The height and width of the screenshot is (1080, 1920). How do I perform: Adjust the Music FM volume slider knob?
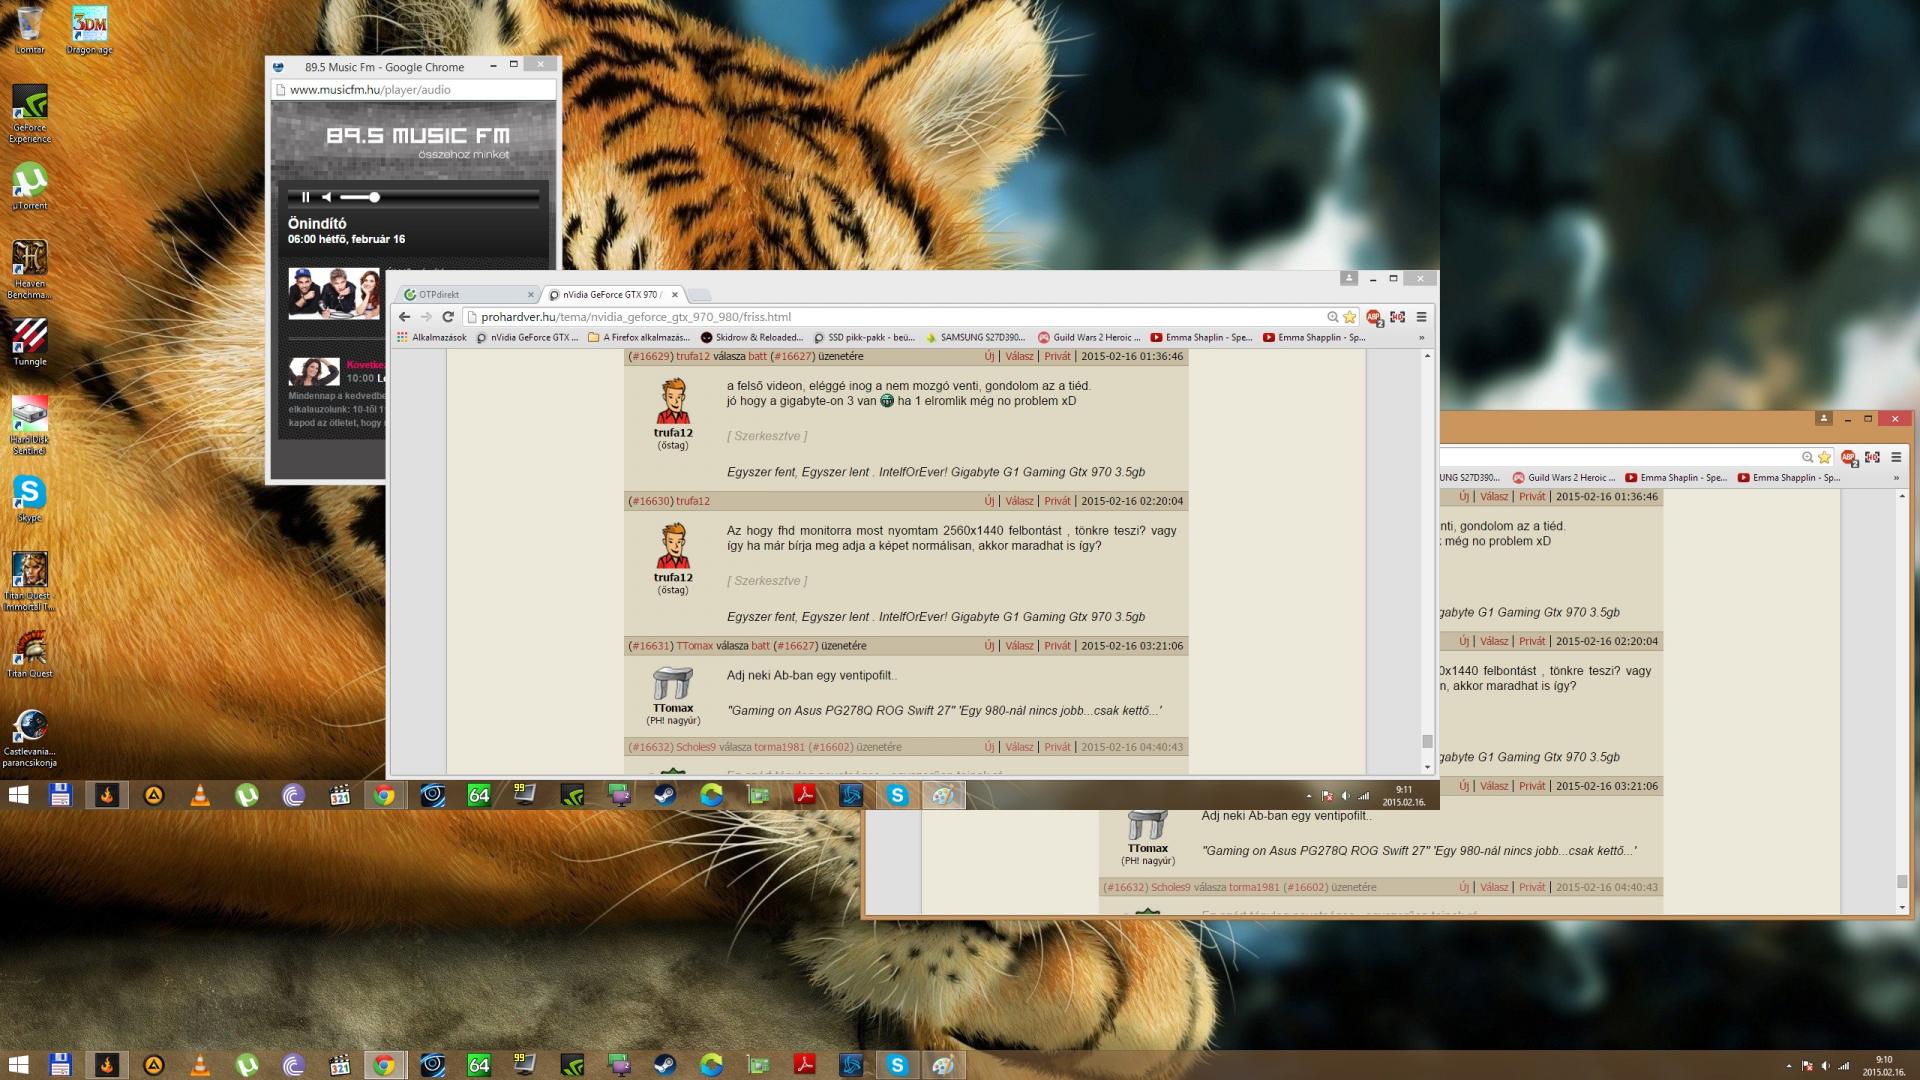pos(374,197)
